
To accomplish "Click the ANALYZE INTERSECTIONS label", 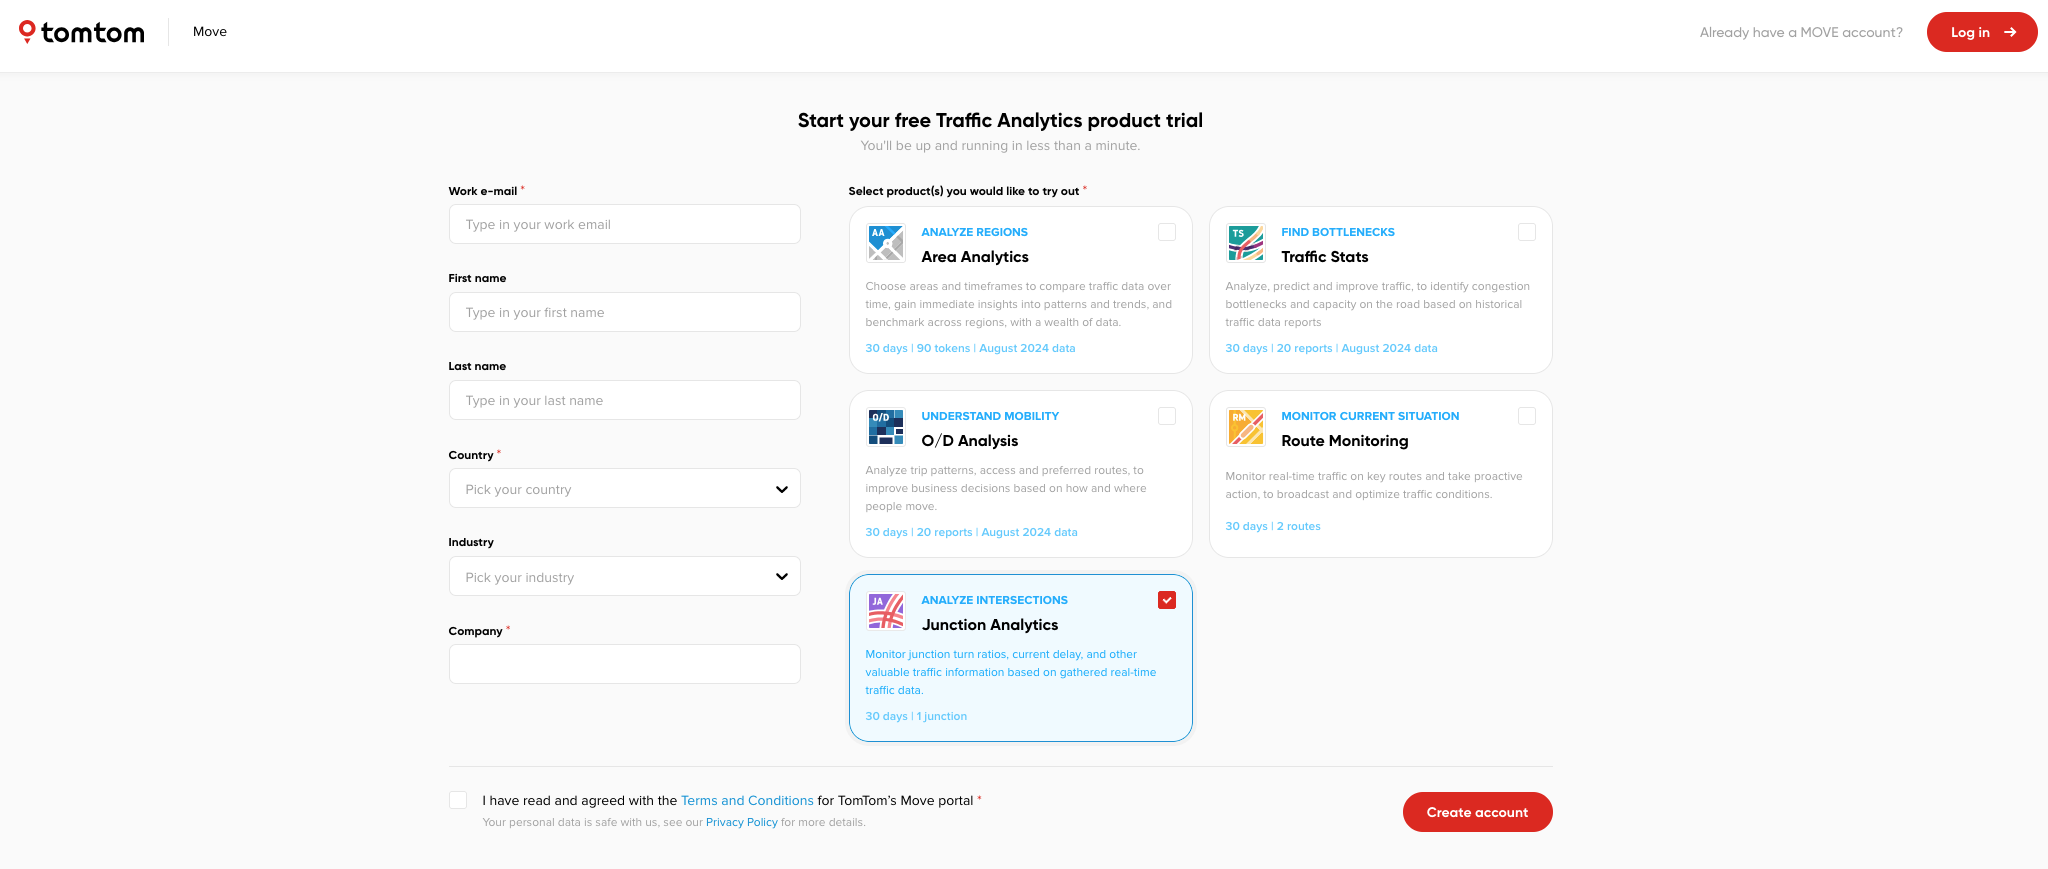I will pyautogui.click(x=994, y=600).
